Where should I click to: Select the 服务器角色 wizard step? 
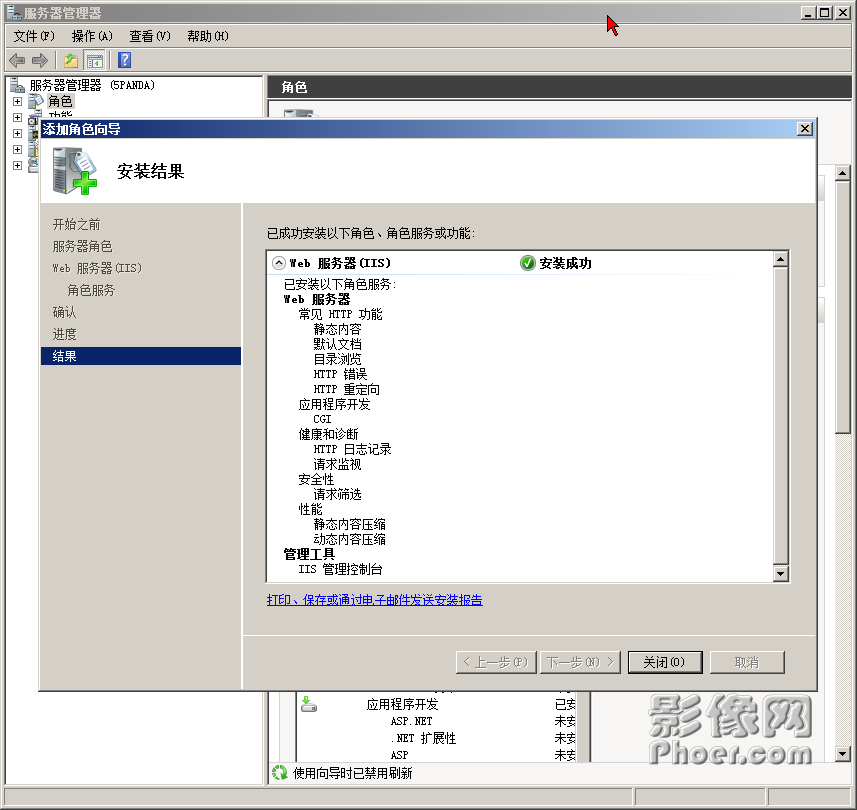click(83, 246)
